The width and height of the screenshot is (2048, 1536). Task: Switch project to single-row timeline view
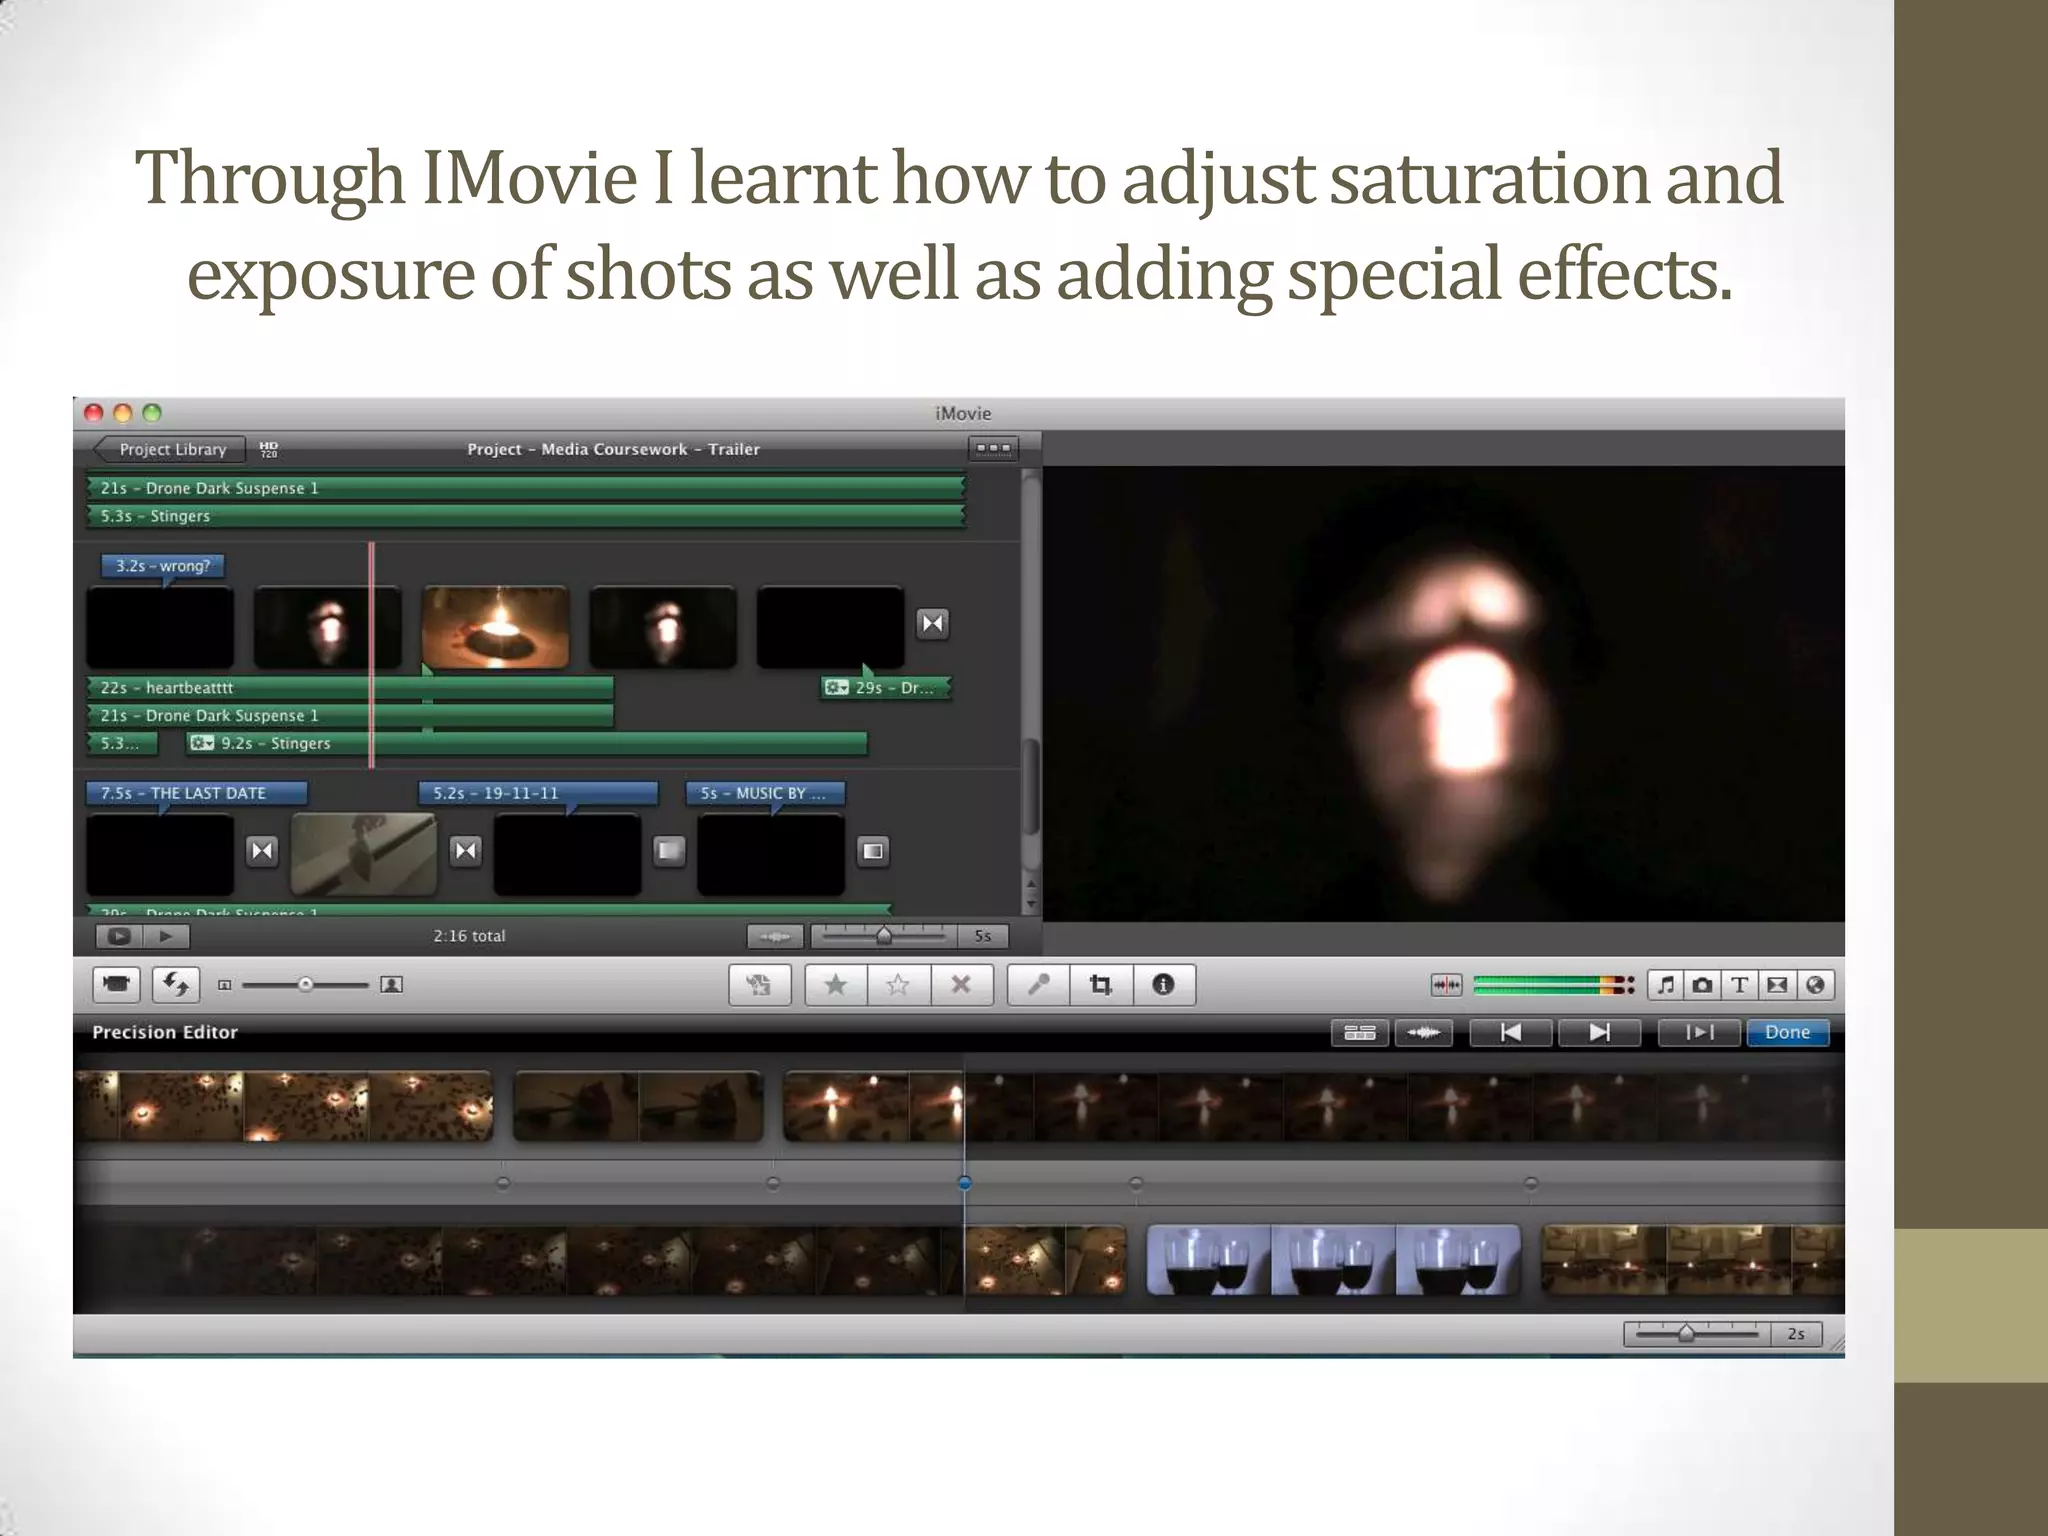coord(993,448)
